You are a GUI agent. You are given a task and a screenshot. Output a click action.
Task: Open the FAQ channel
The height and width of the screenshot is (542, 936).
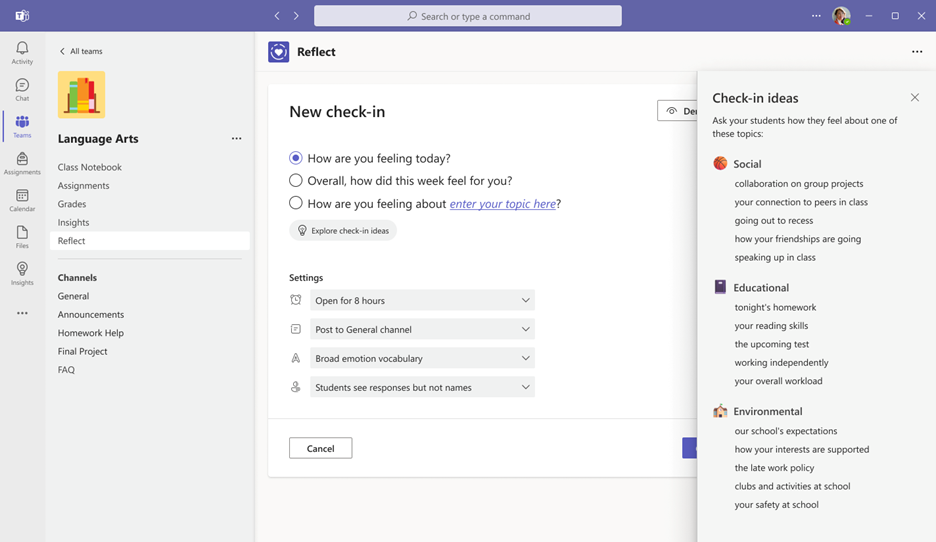coord(66,370)
